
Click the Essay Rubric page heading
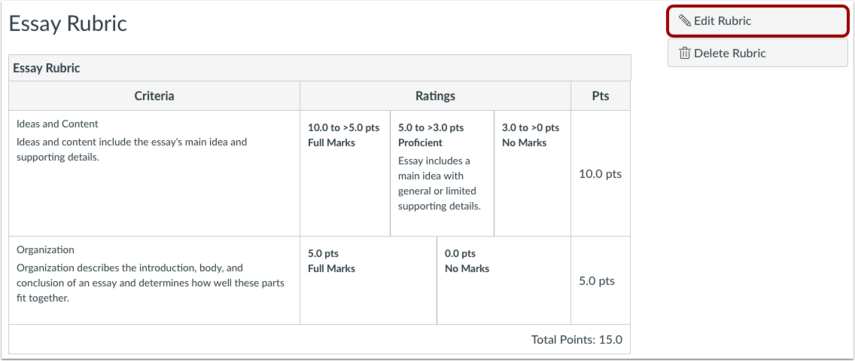tap(68, 24)
